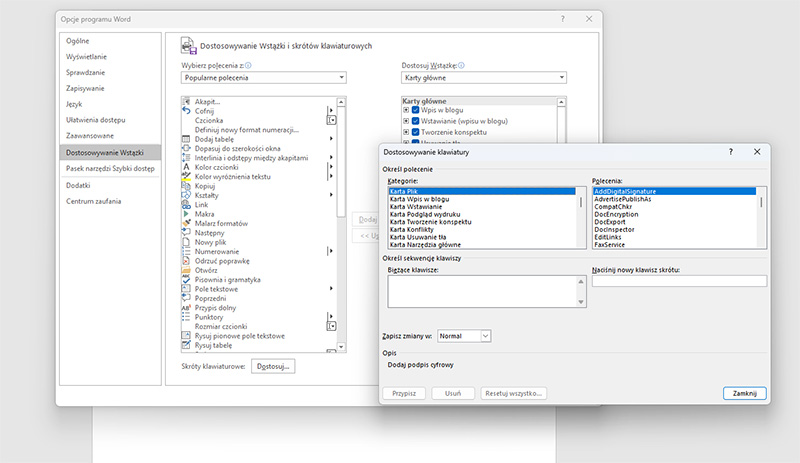
Task: Select the Kształty shapes icon
Action: pyautogui.click(x=186, y=195)
